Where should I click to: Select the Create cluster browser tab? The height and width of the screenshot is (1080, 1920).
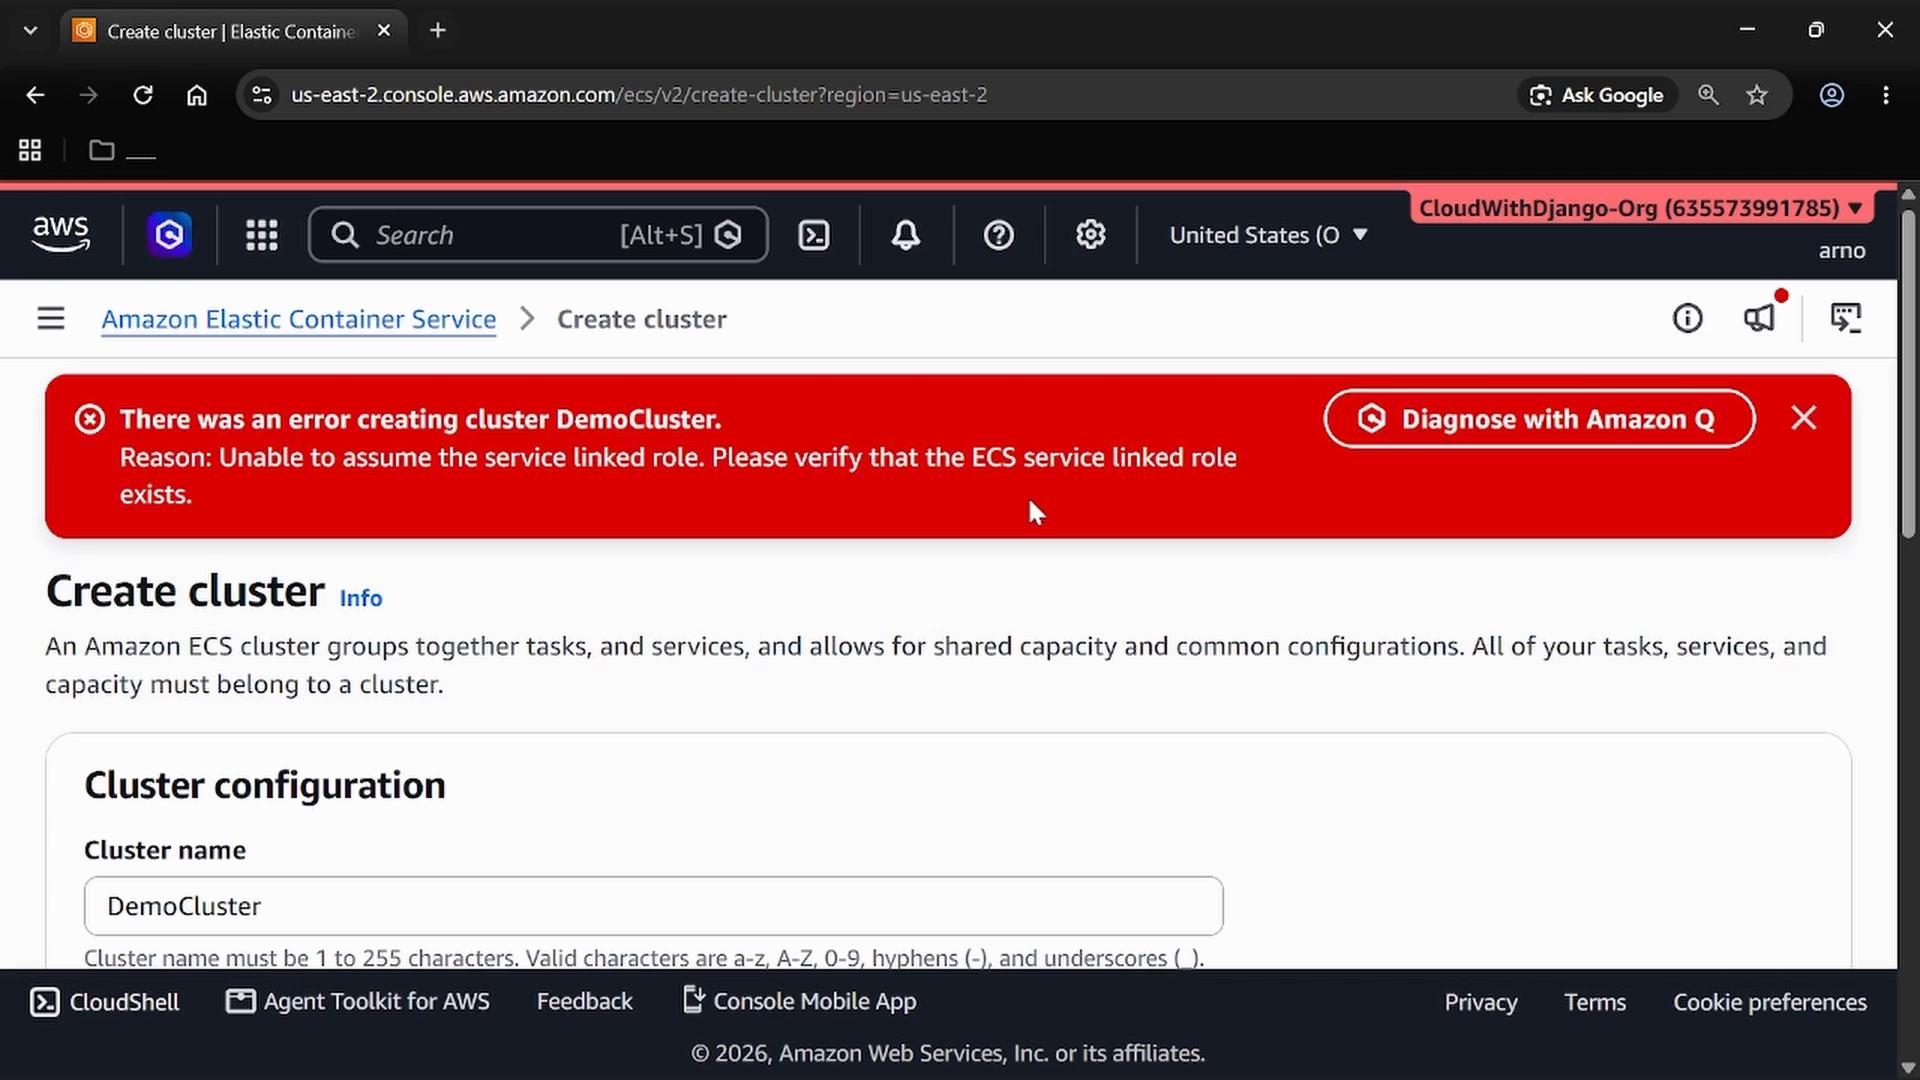pos(232,31)
